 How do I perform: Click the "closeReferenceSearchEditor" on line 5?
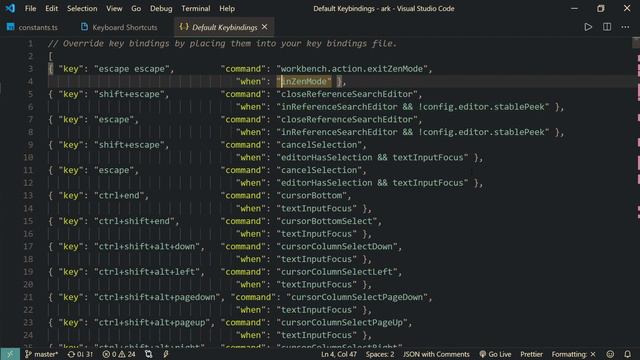pos(347,94)
